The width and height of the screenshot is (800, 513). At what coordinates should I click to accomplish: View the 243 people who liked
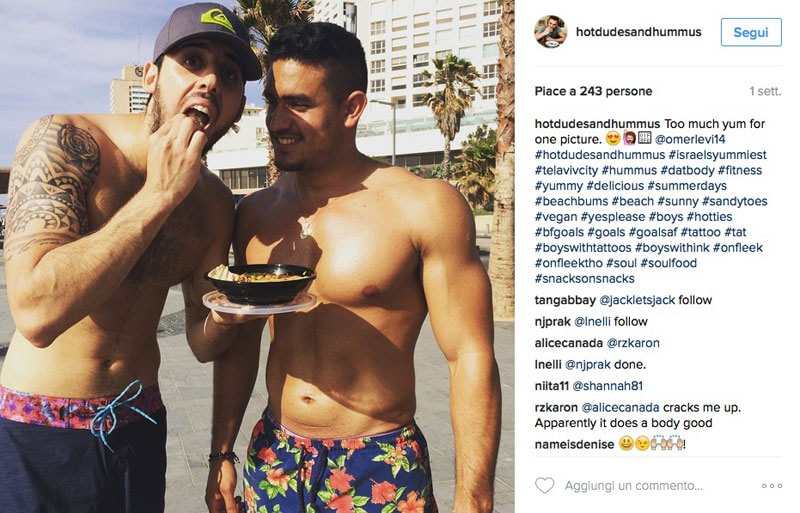click(593, 91)
